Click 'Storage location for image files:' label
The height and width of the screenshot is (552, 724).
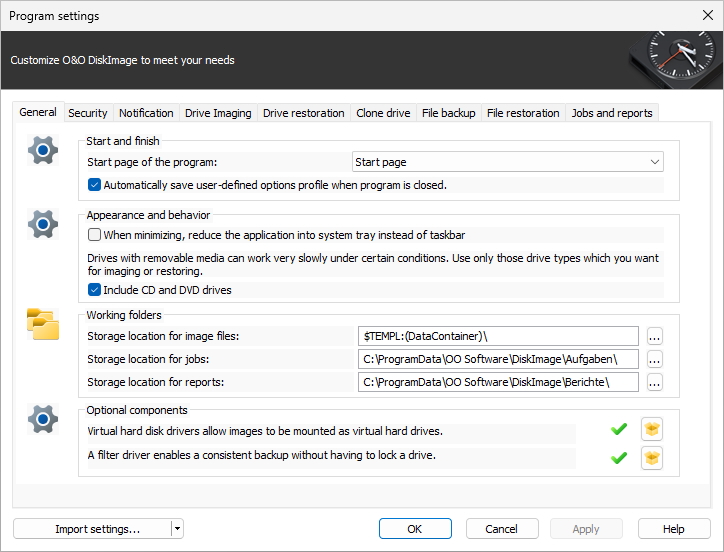pos(163,336)
